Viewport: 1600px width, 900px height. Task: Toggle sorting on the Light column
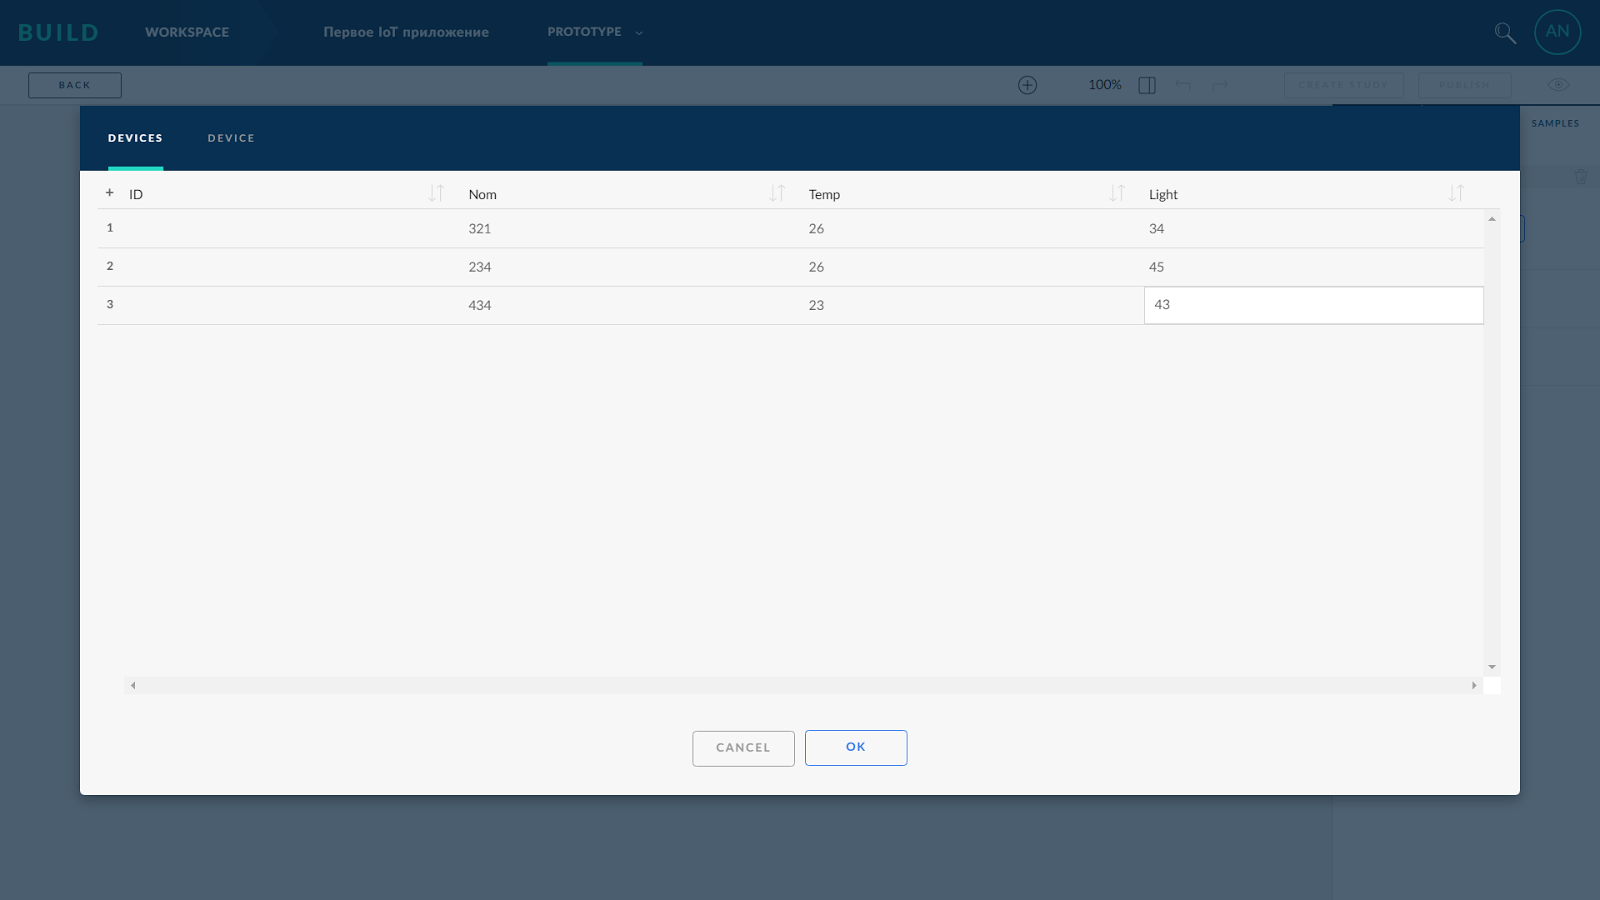[x=1456, y=193]
